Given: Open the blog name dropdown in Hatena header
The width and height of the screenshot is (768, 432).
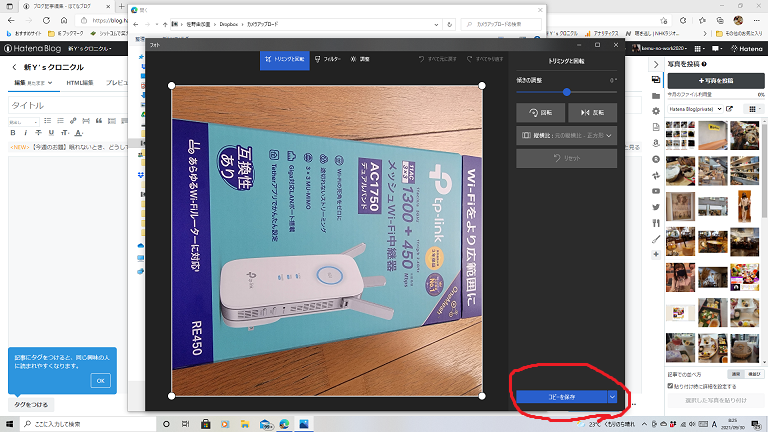Looking at the screenshot, I should (90, 48).
